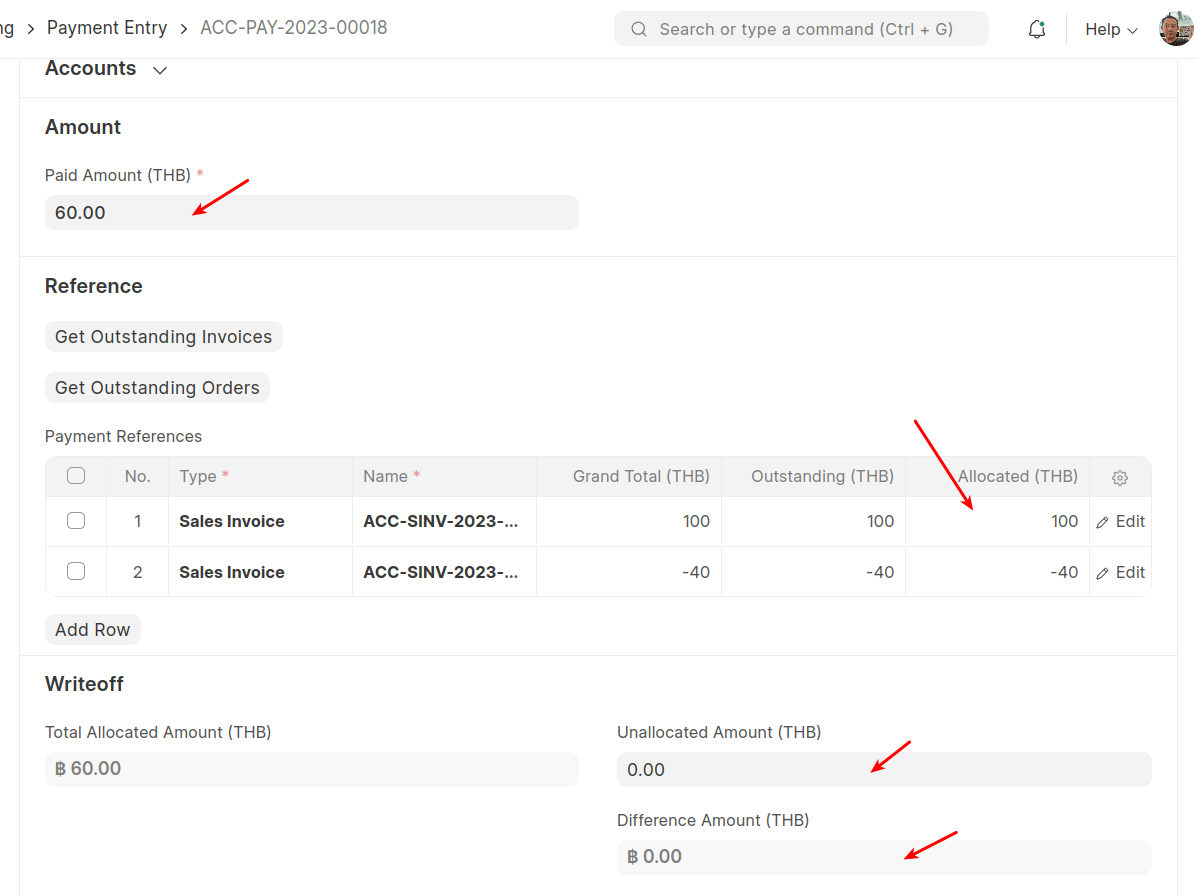Image resolution: width=1198 pixels, height=896 pixels.
Task: Check the first Sales Invoice row
Action: [x=75, y=520]
